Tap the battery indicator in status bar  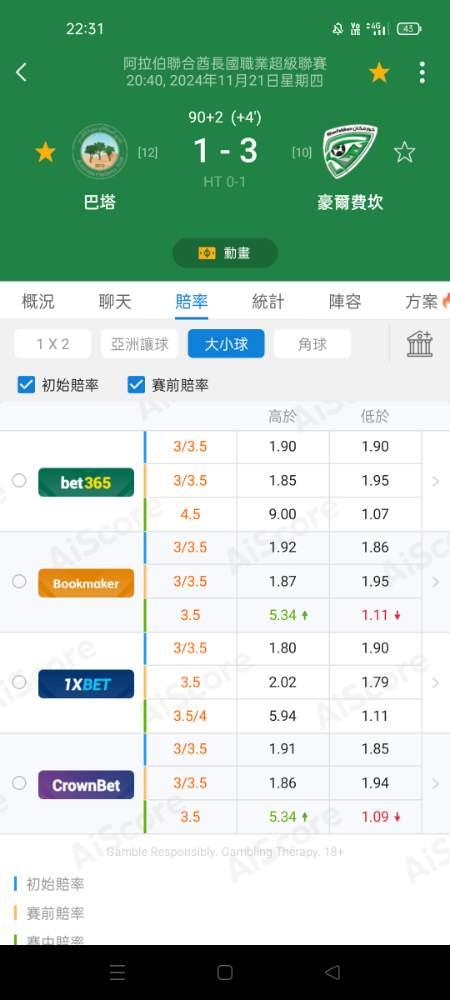tap(409, 29)
